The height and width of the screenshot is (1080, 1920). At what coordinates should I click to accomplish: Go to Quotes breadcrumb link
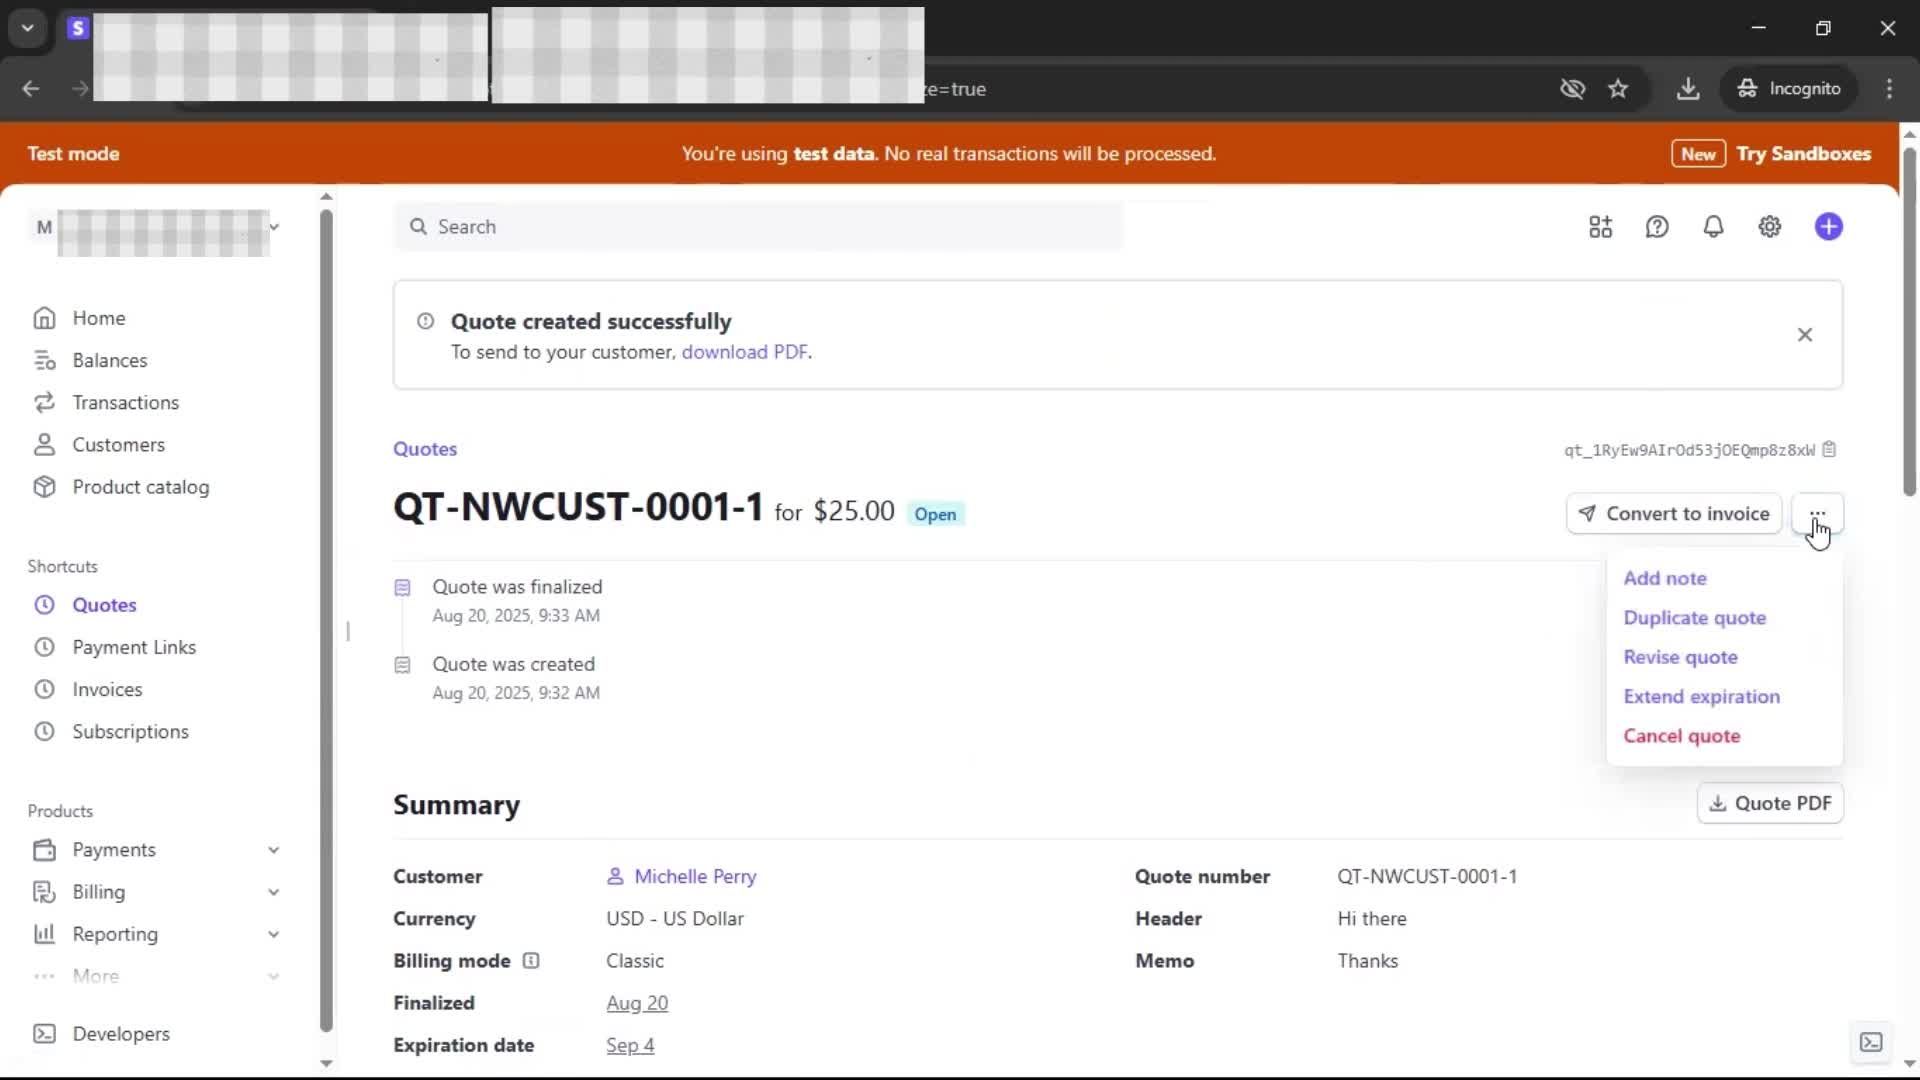click(425, 449)
